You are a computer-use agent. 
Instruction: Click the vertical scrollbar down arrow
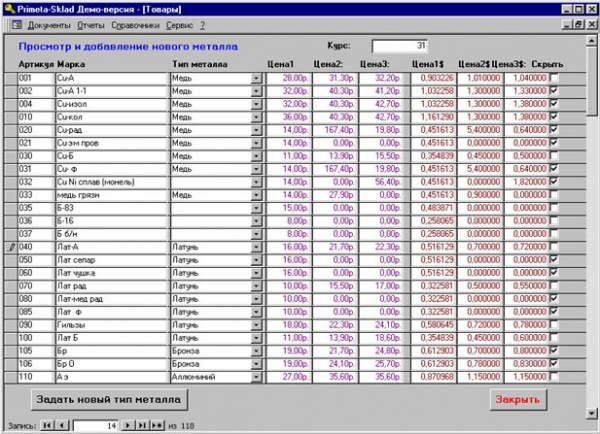[592, 413]
